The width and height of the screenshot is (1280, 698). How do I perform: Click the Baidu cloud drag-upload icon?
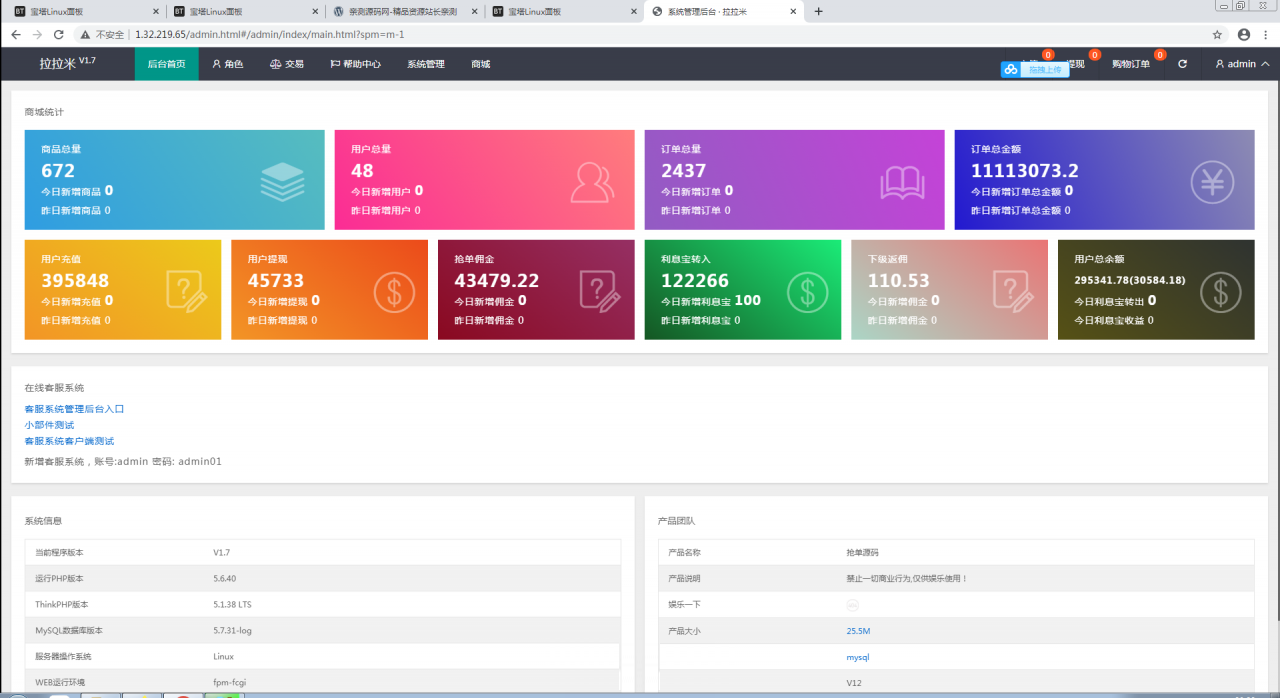[1011, 70]
